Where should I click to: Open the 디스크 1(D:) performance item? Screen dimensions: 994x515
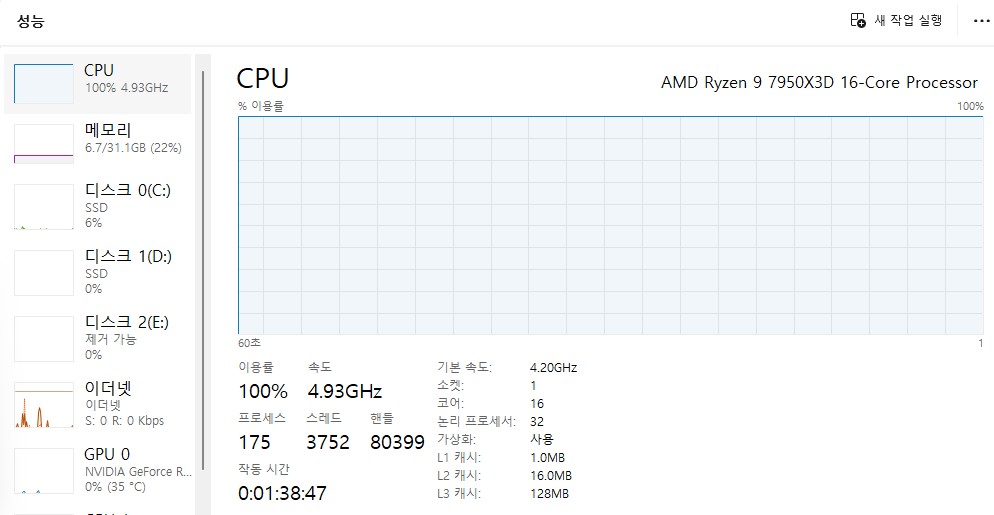98,272
